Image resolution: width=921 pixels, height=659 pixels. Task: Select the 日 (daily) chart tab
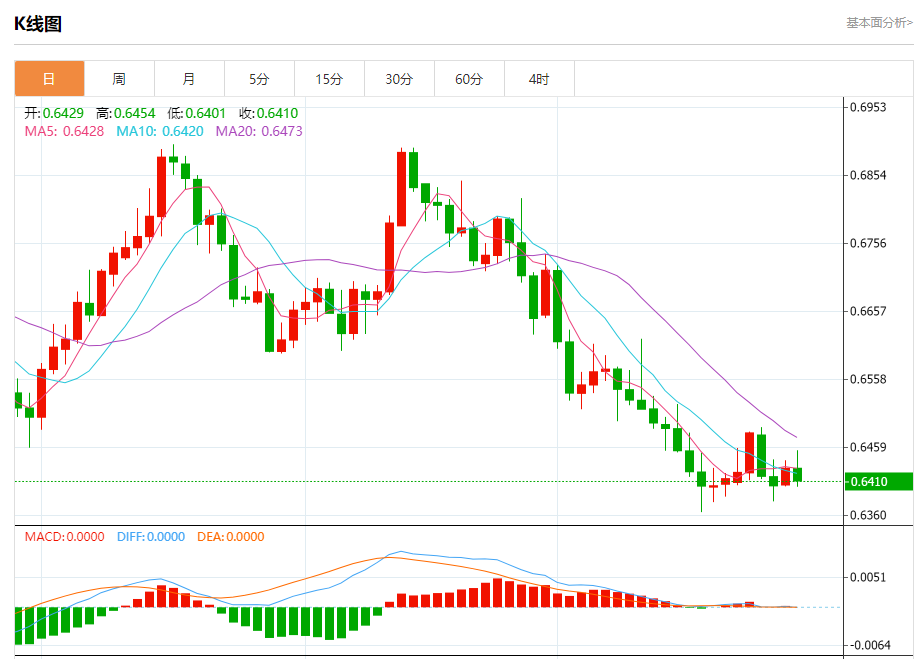click(49, 79)
